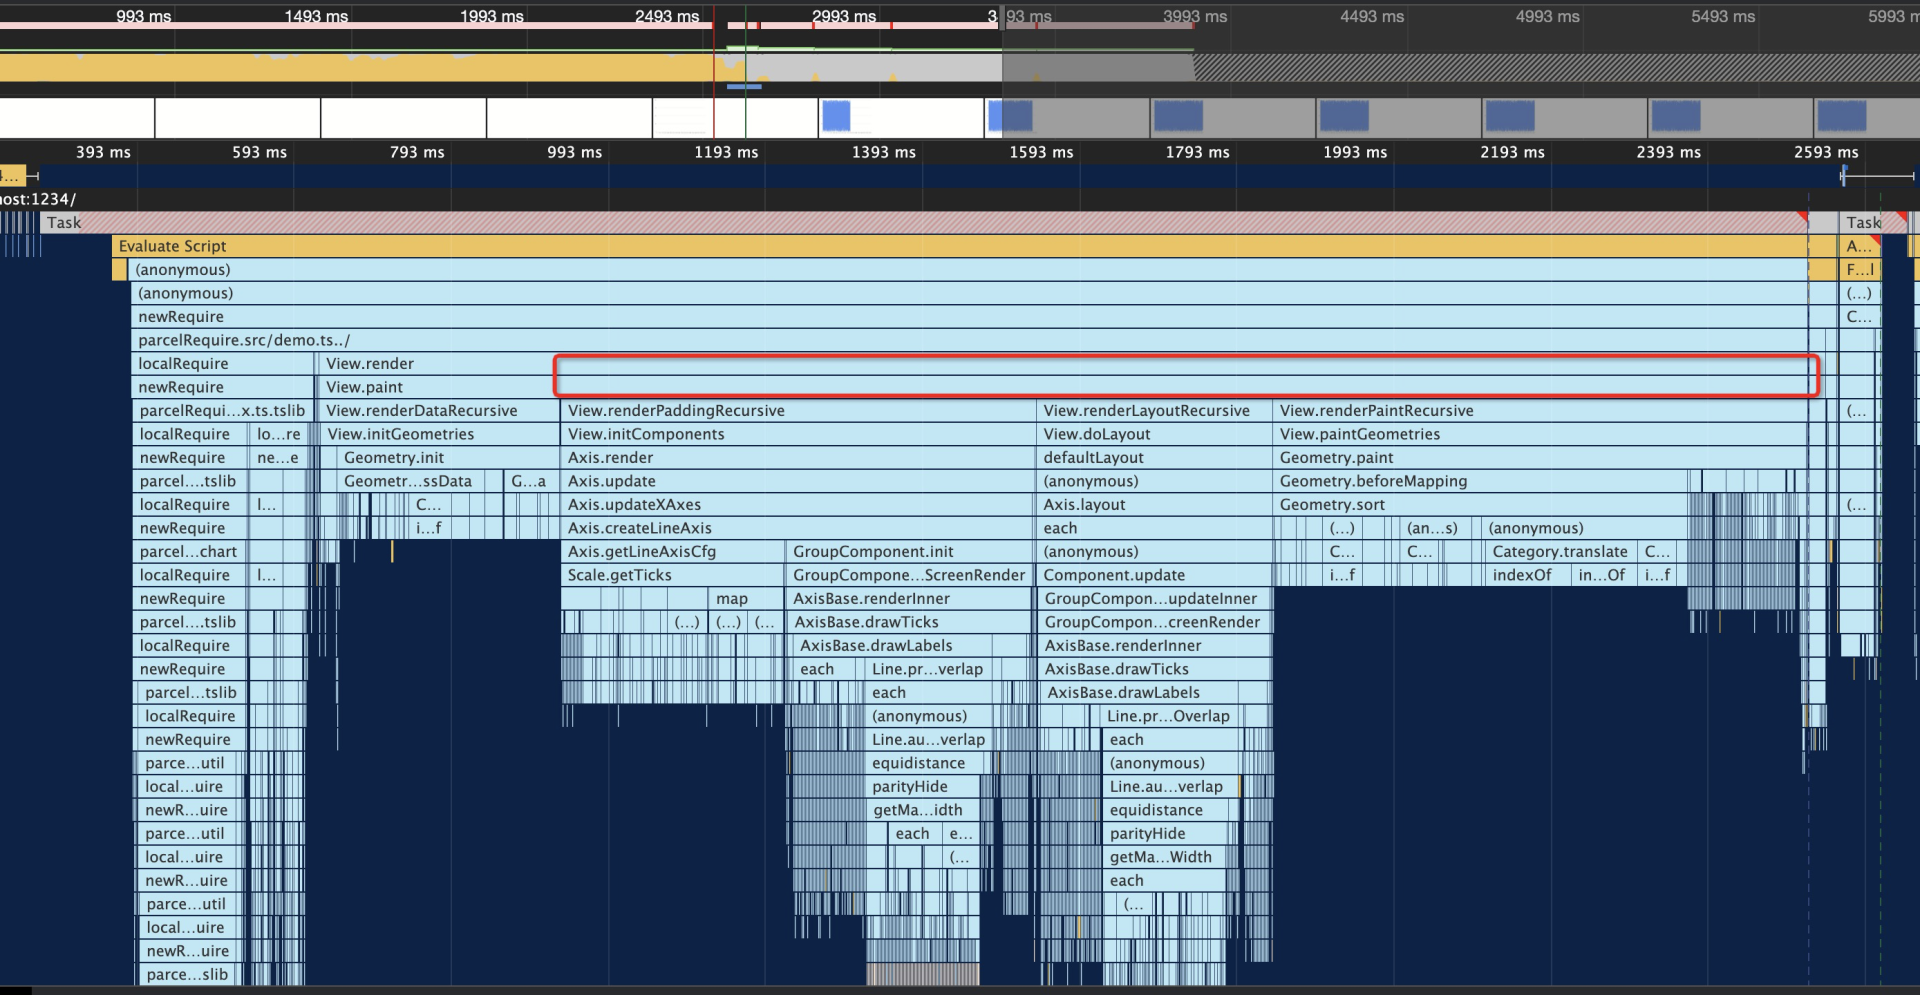Image resolution: width=1920 pixels, height=995 pixels.
Task: Select the View.renderPaintRecursive frame
Action: click(1541, 411)
